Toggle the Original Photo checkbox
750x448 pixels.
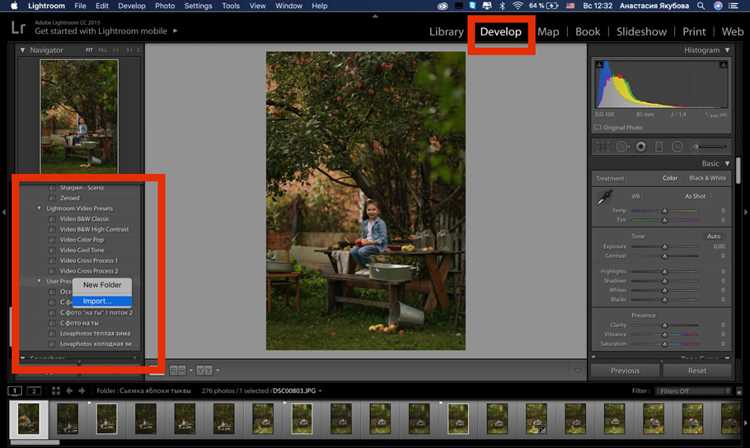[597, 128]
